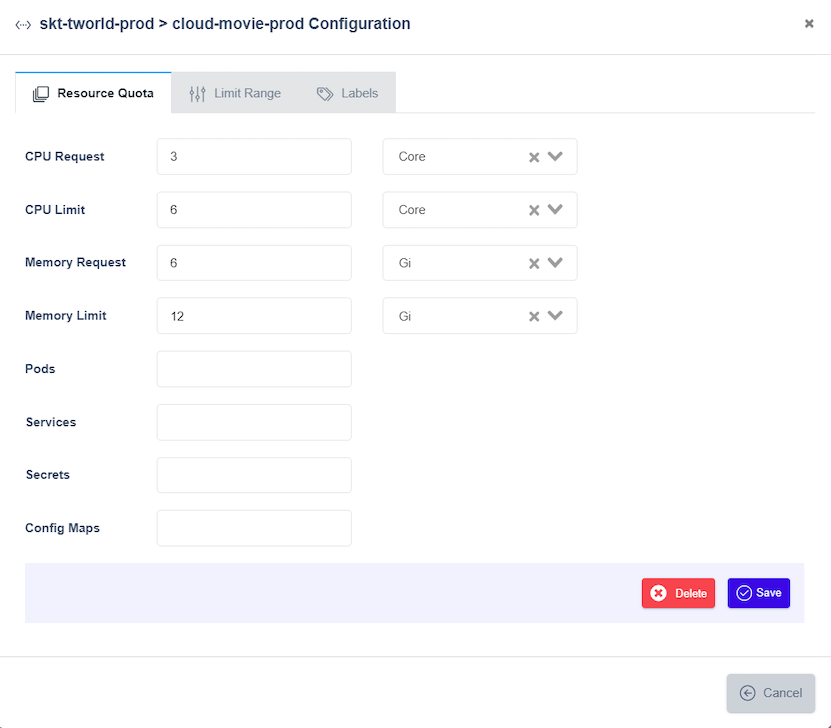This screenshot has height=728, width=831.
Task: Clear the CPU Request unit selection
Action: point(534,157)
